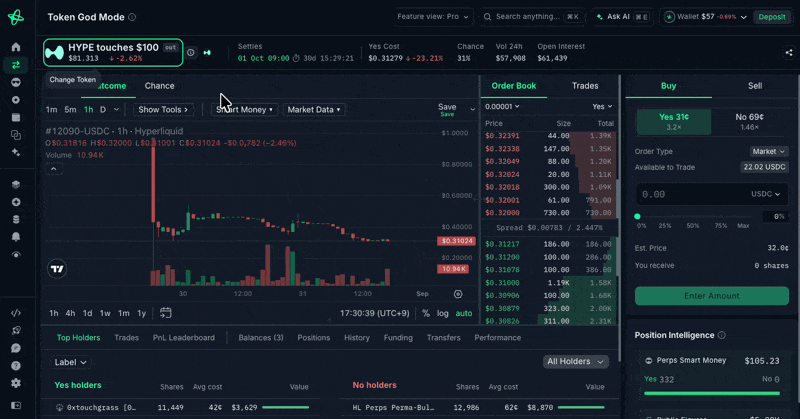Select the D chart interval
Screen dimensions: 800x419
(103, 110)
